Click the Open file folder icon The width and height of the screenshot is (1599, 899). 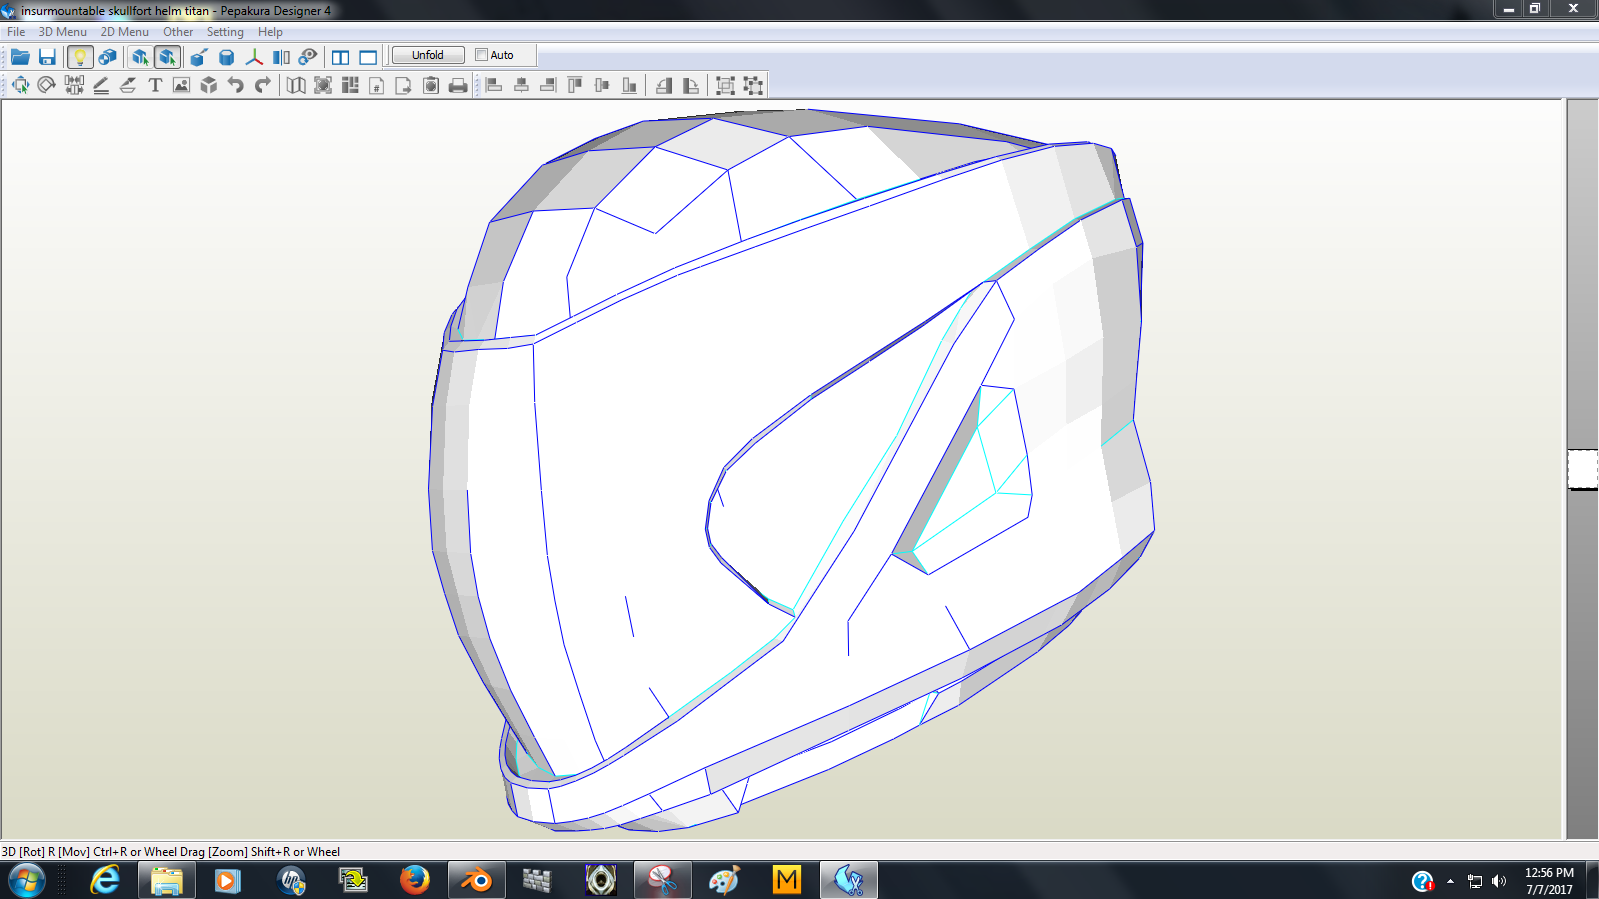point(20,57)
